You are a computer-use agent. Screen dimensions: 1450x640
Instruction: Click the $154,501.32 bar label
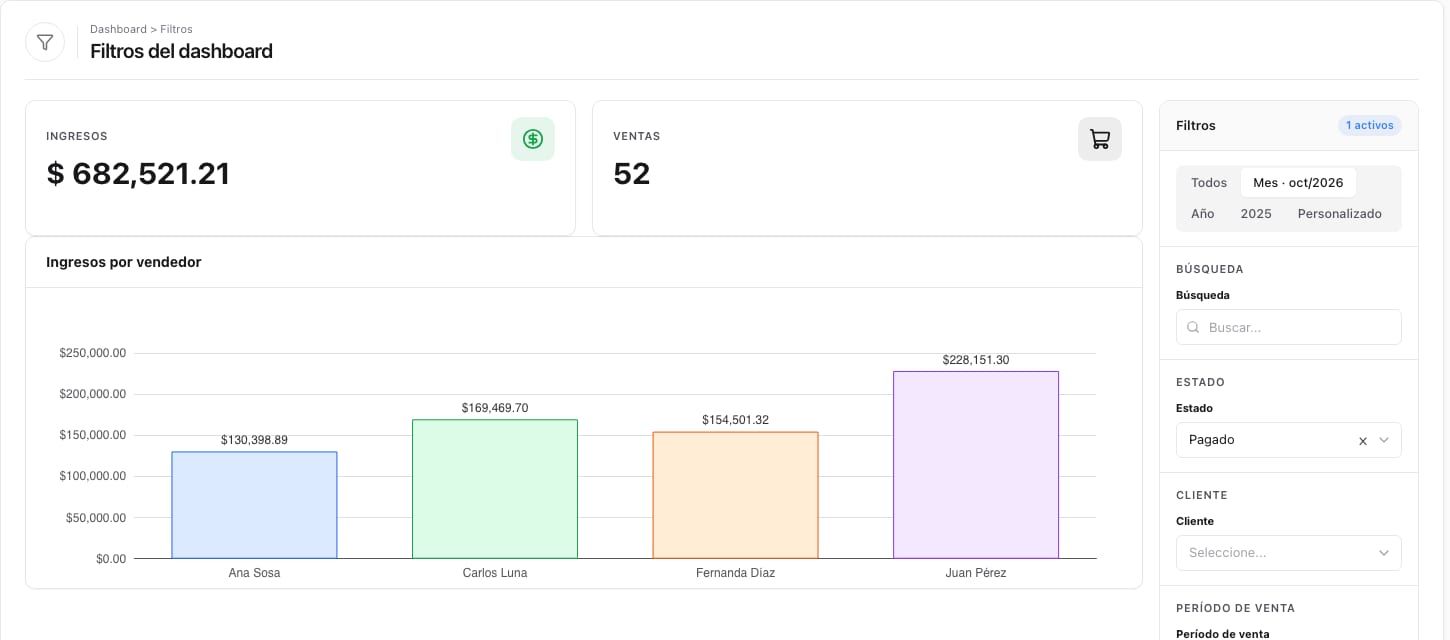click(x=735, y=420)
